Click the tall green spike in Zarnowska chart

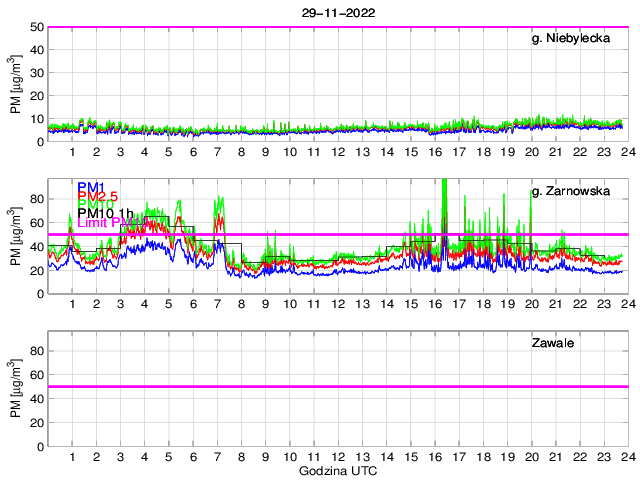[x=443, y=200]
